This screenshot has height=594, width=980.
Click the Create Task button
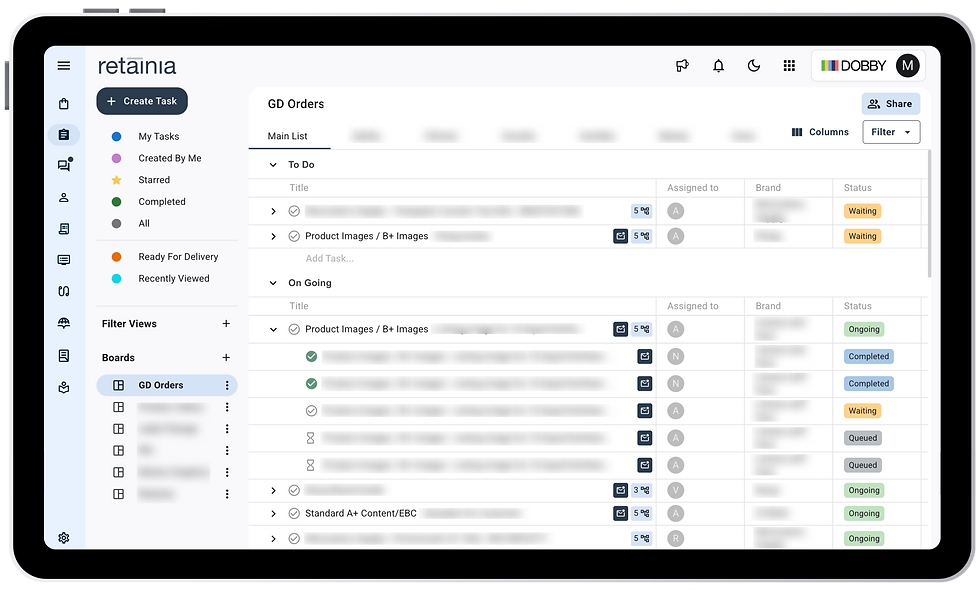[141, 101]
